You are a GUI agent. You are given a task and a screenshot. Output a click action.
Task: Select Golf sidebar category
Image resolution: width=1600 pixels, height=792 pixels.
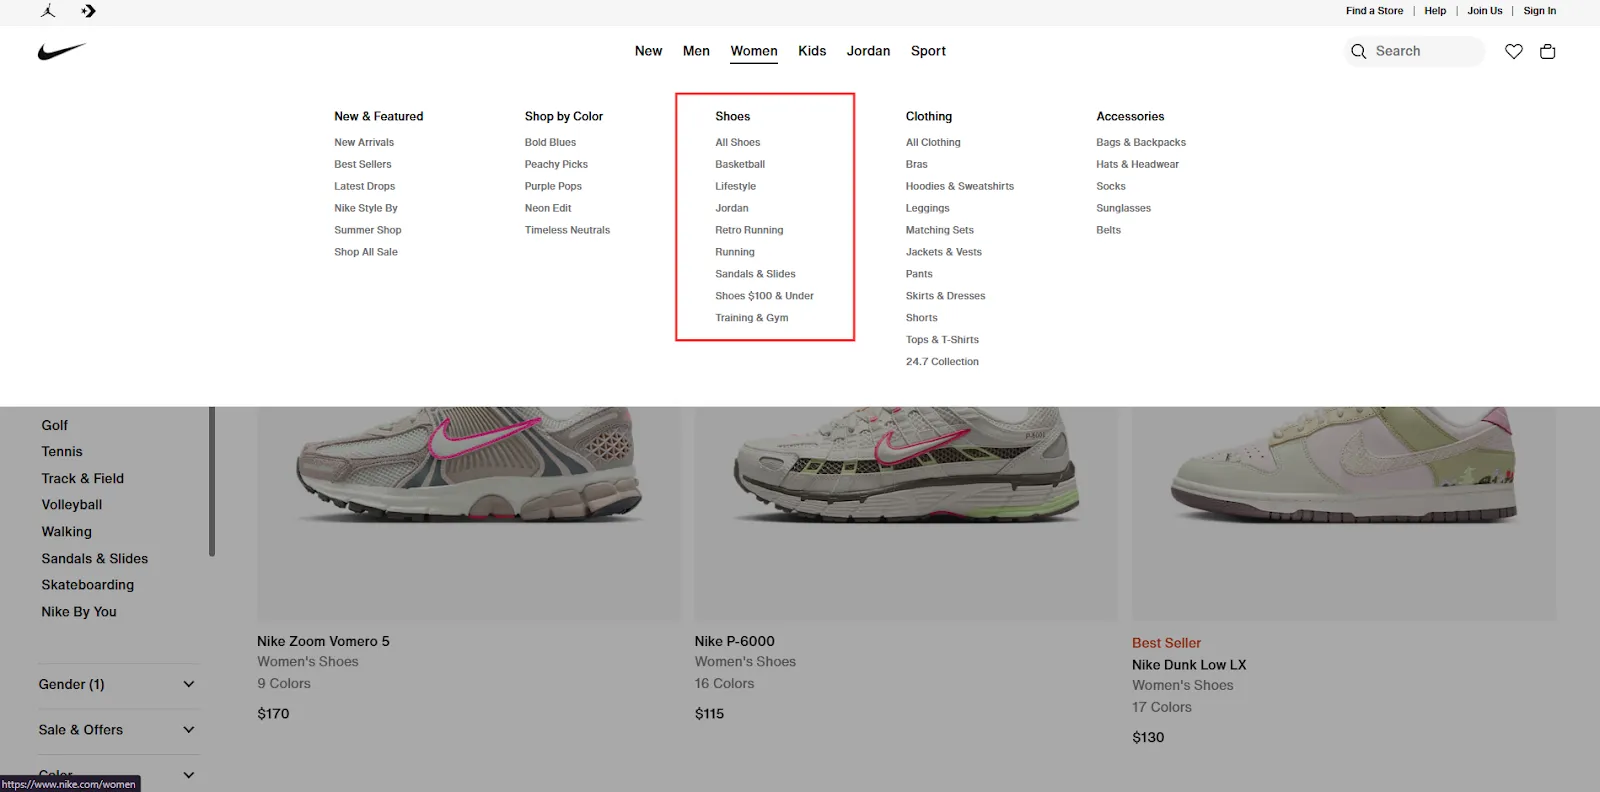pyautogui.click(x=55, y=425)
